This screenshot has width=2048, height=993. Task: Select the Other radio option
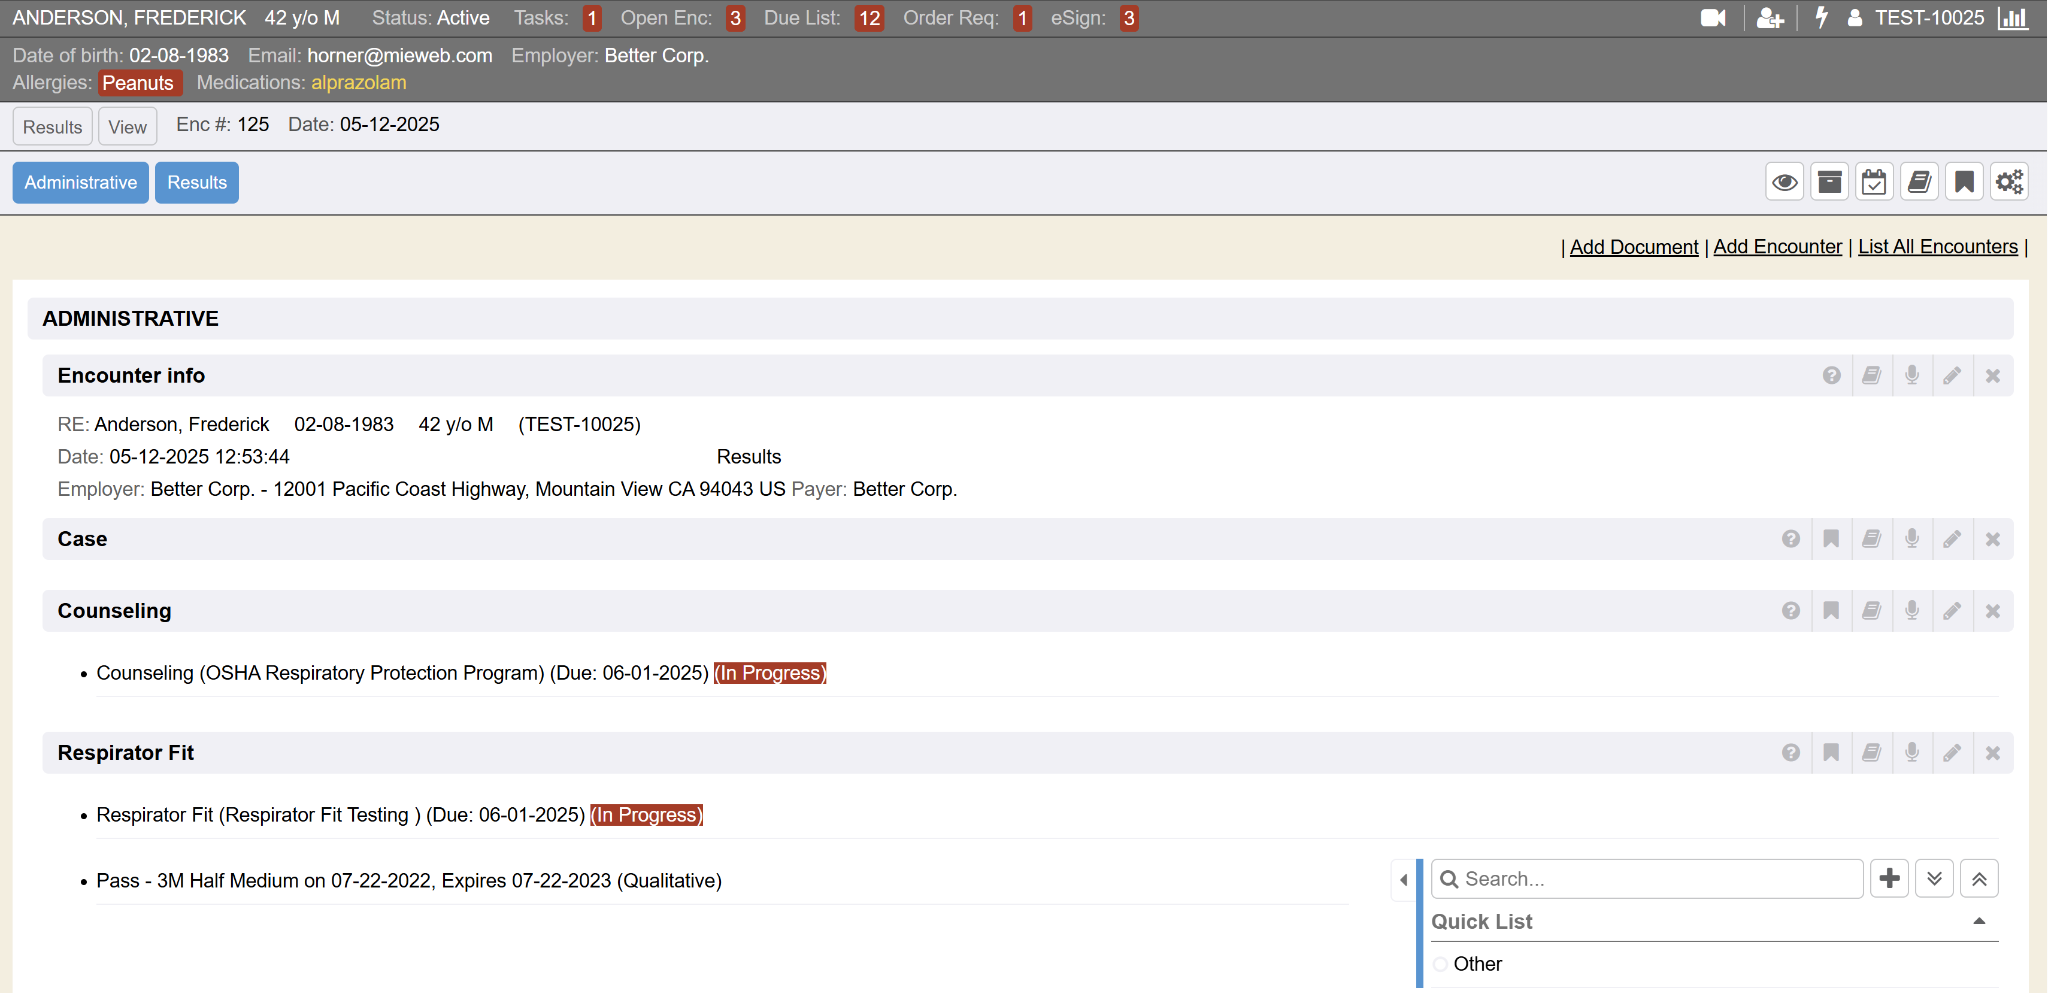pyautogui.click(x=1441, y=964)
